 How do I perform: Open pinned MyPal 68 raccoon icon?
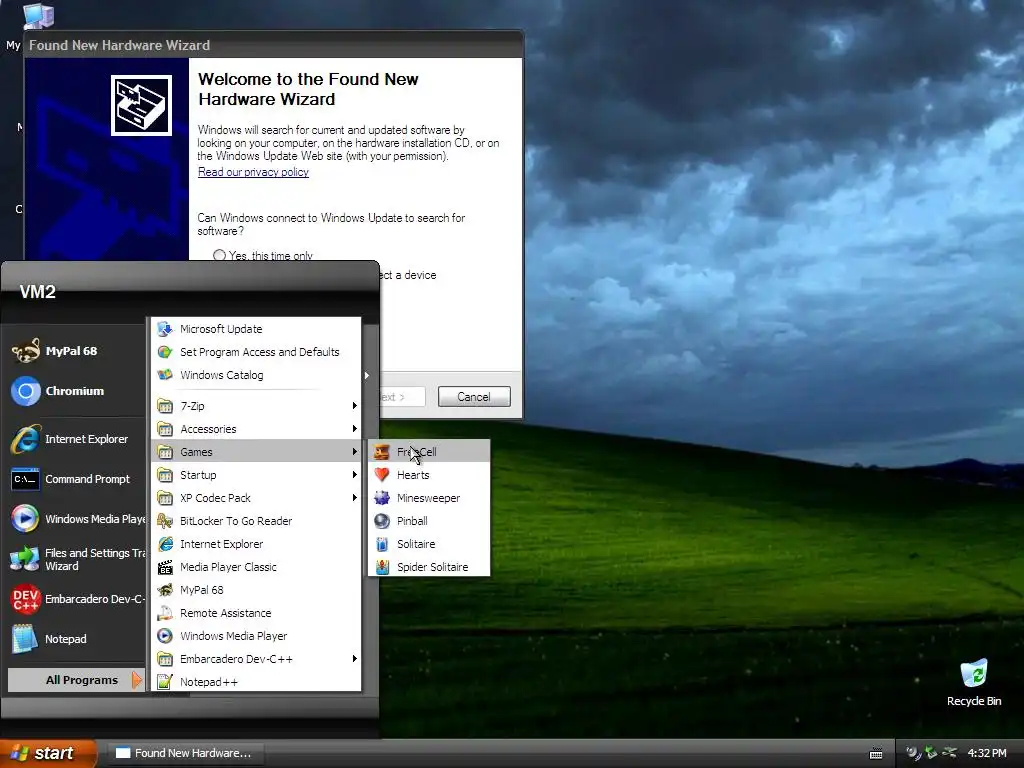(25, 351)
